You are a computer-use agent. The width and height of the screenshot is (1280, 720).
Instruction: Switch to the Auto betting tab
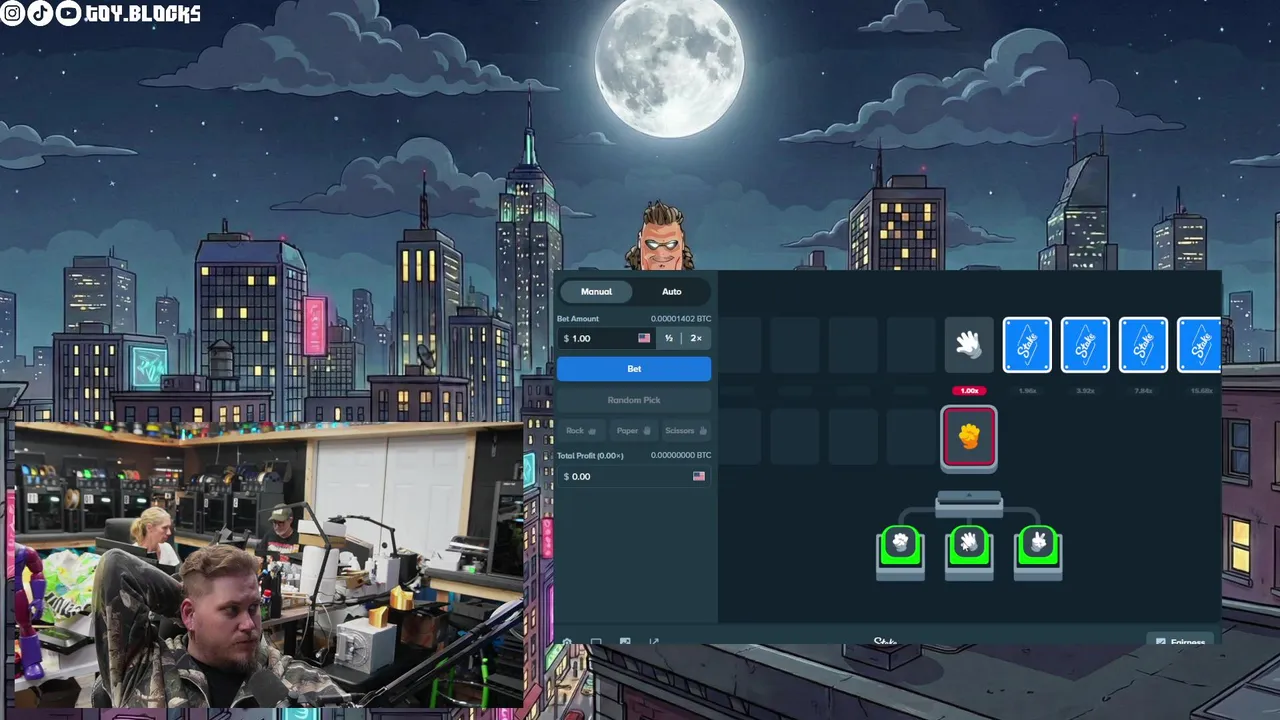(671, 292)
